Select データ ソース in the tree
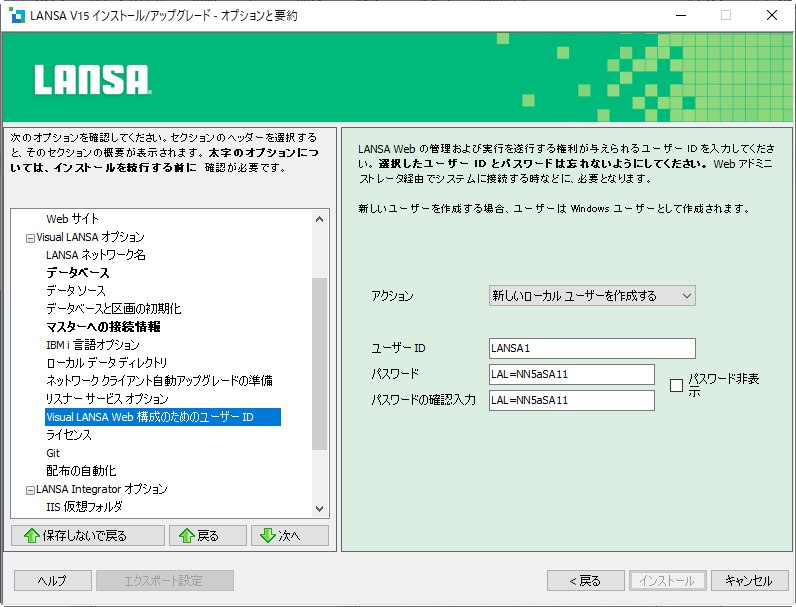The width and height of the screenshot is (796, 607). [x=76, y=291]
